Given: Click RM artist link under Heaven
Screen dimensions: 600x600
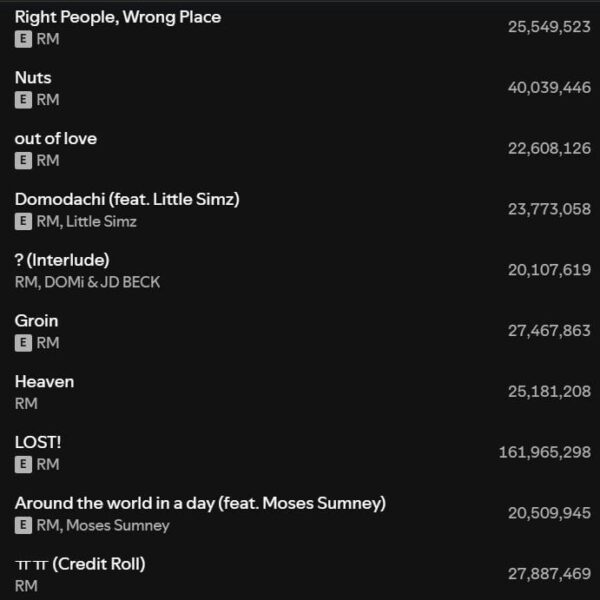Looking at the screenshot, I should coord(26,404).
